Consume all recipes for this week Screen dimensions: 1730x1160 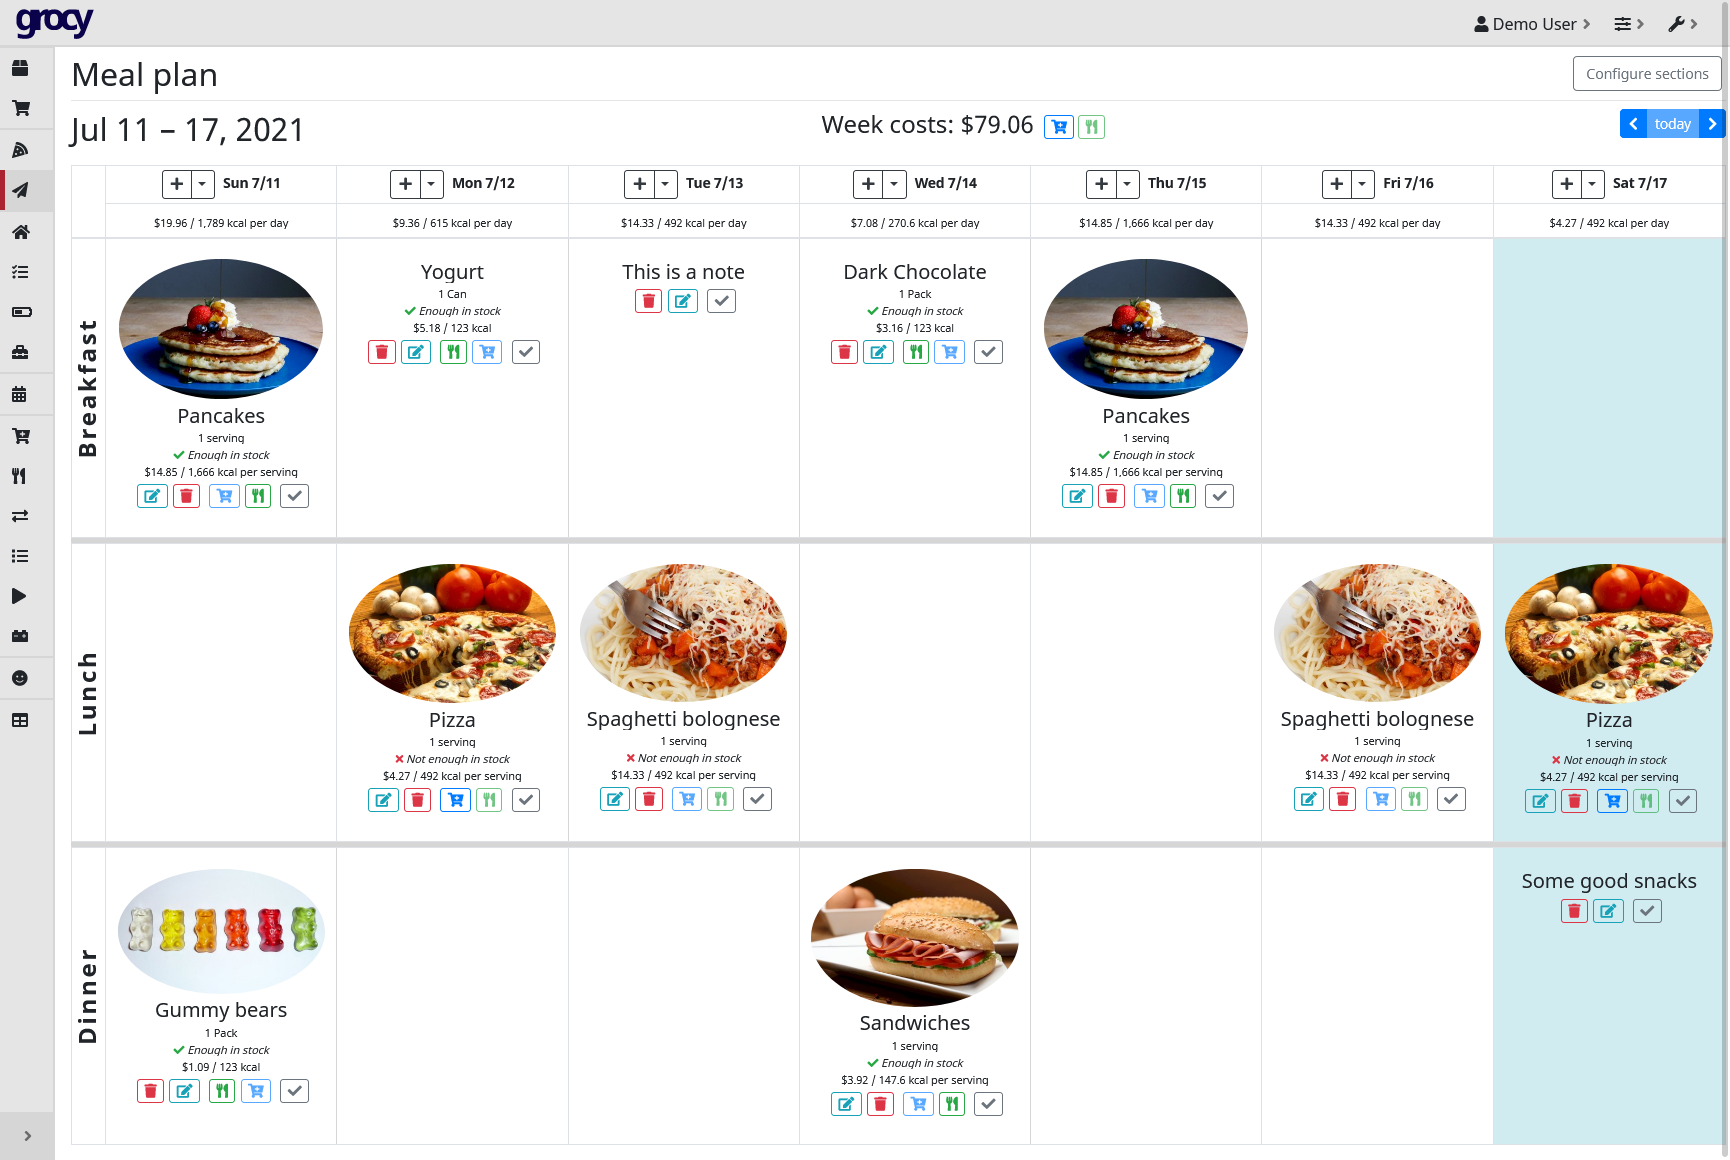tap(1091, 127)
